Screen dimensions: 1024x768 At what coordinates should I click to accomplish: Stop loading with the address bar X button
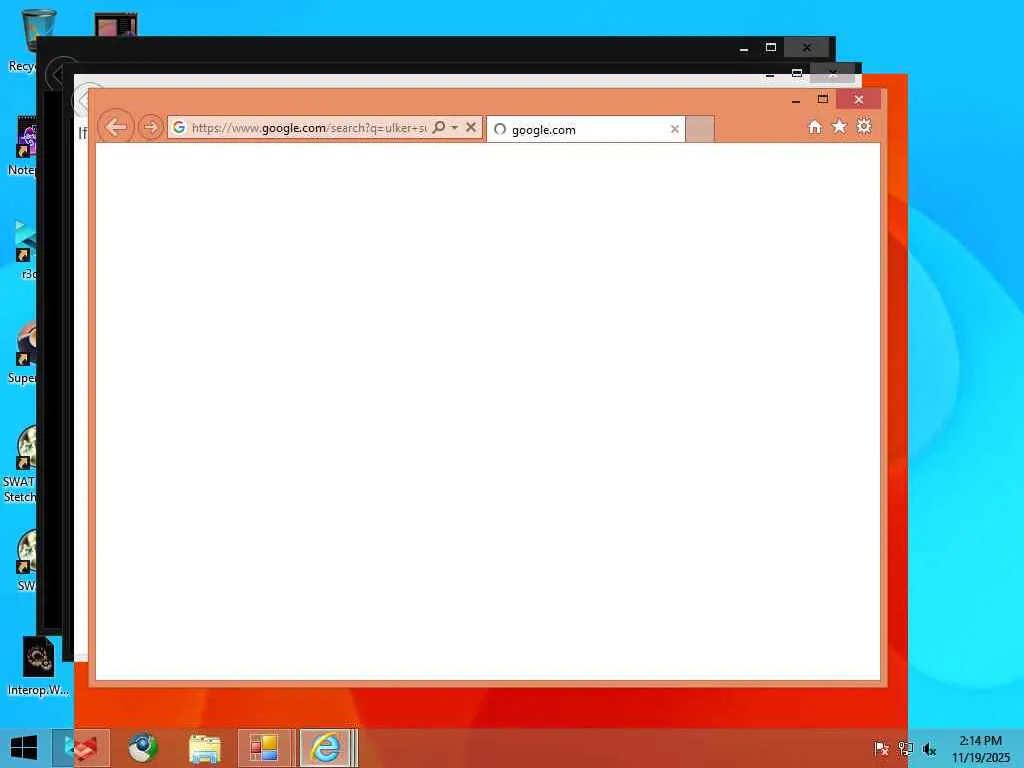pos(471,127)
